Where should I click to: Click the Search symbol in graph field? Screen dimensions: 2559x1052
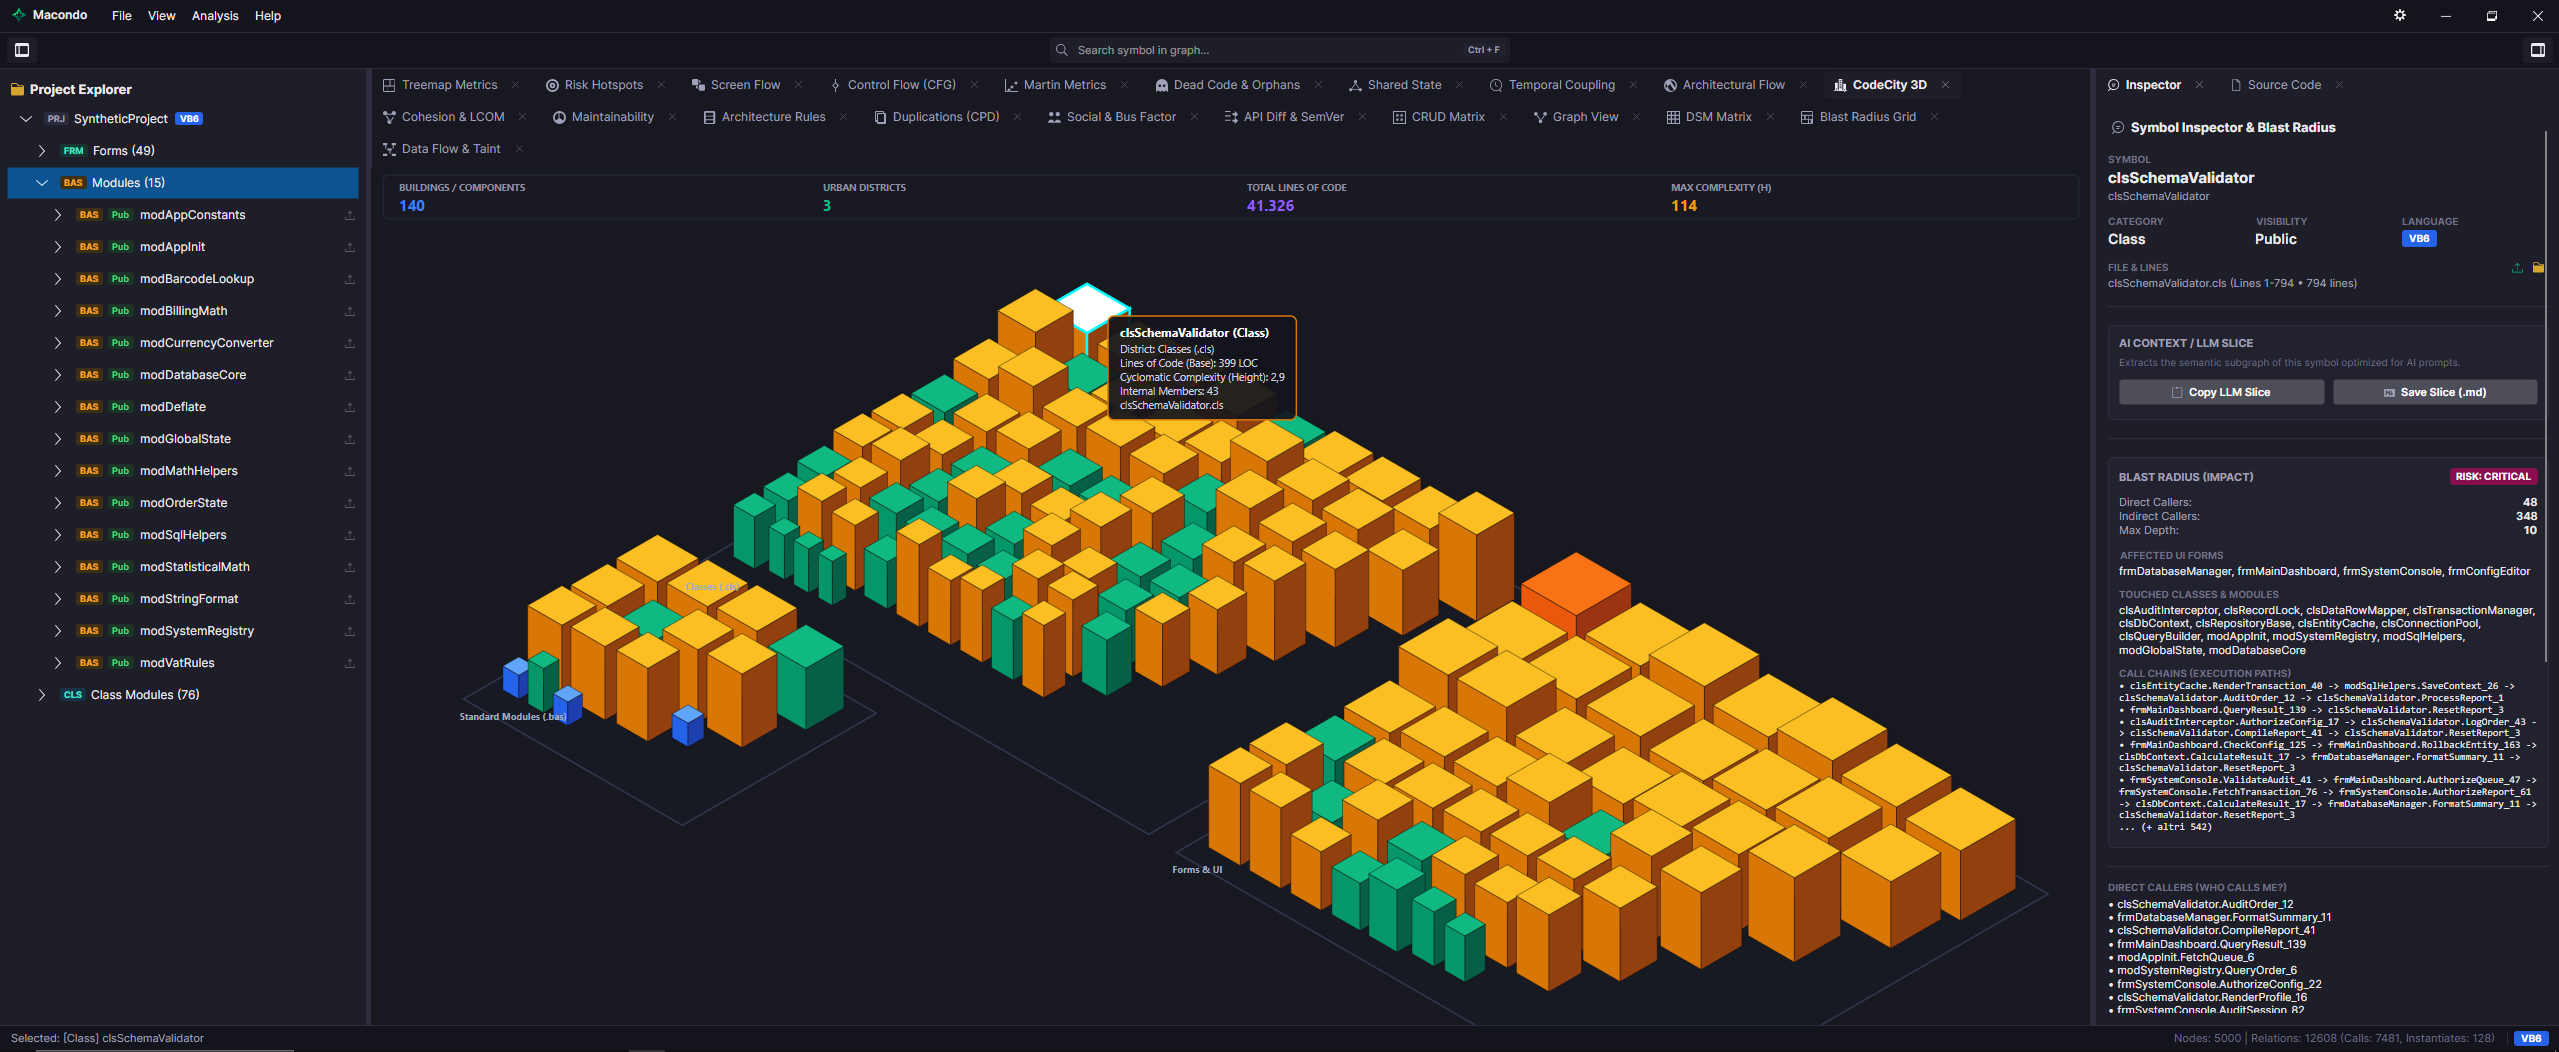pos(1280,50)
